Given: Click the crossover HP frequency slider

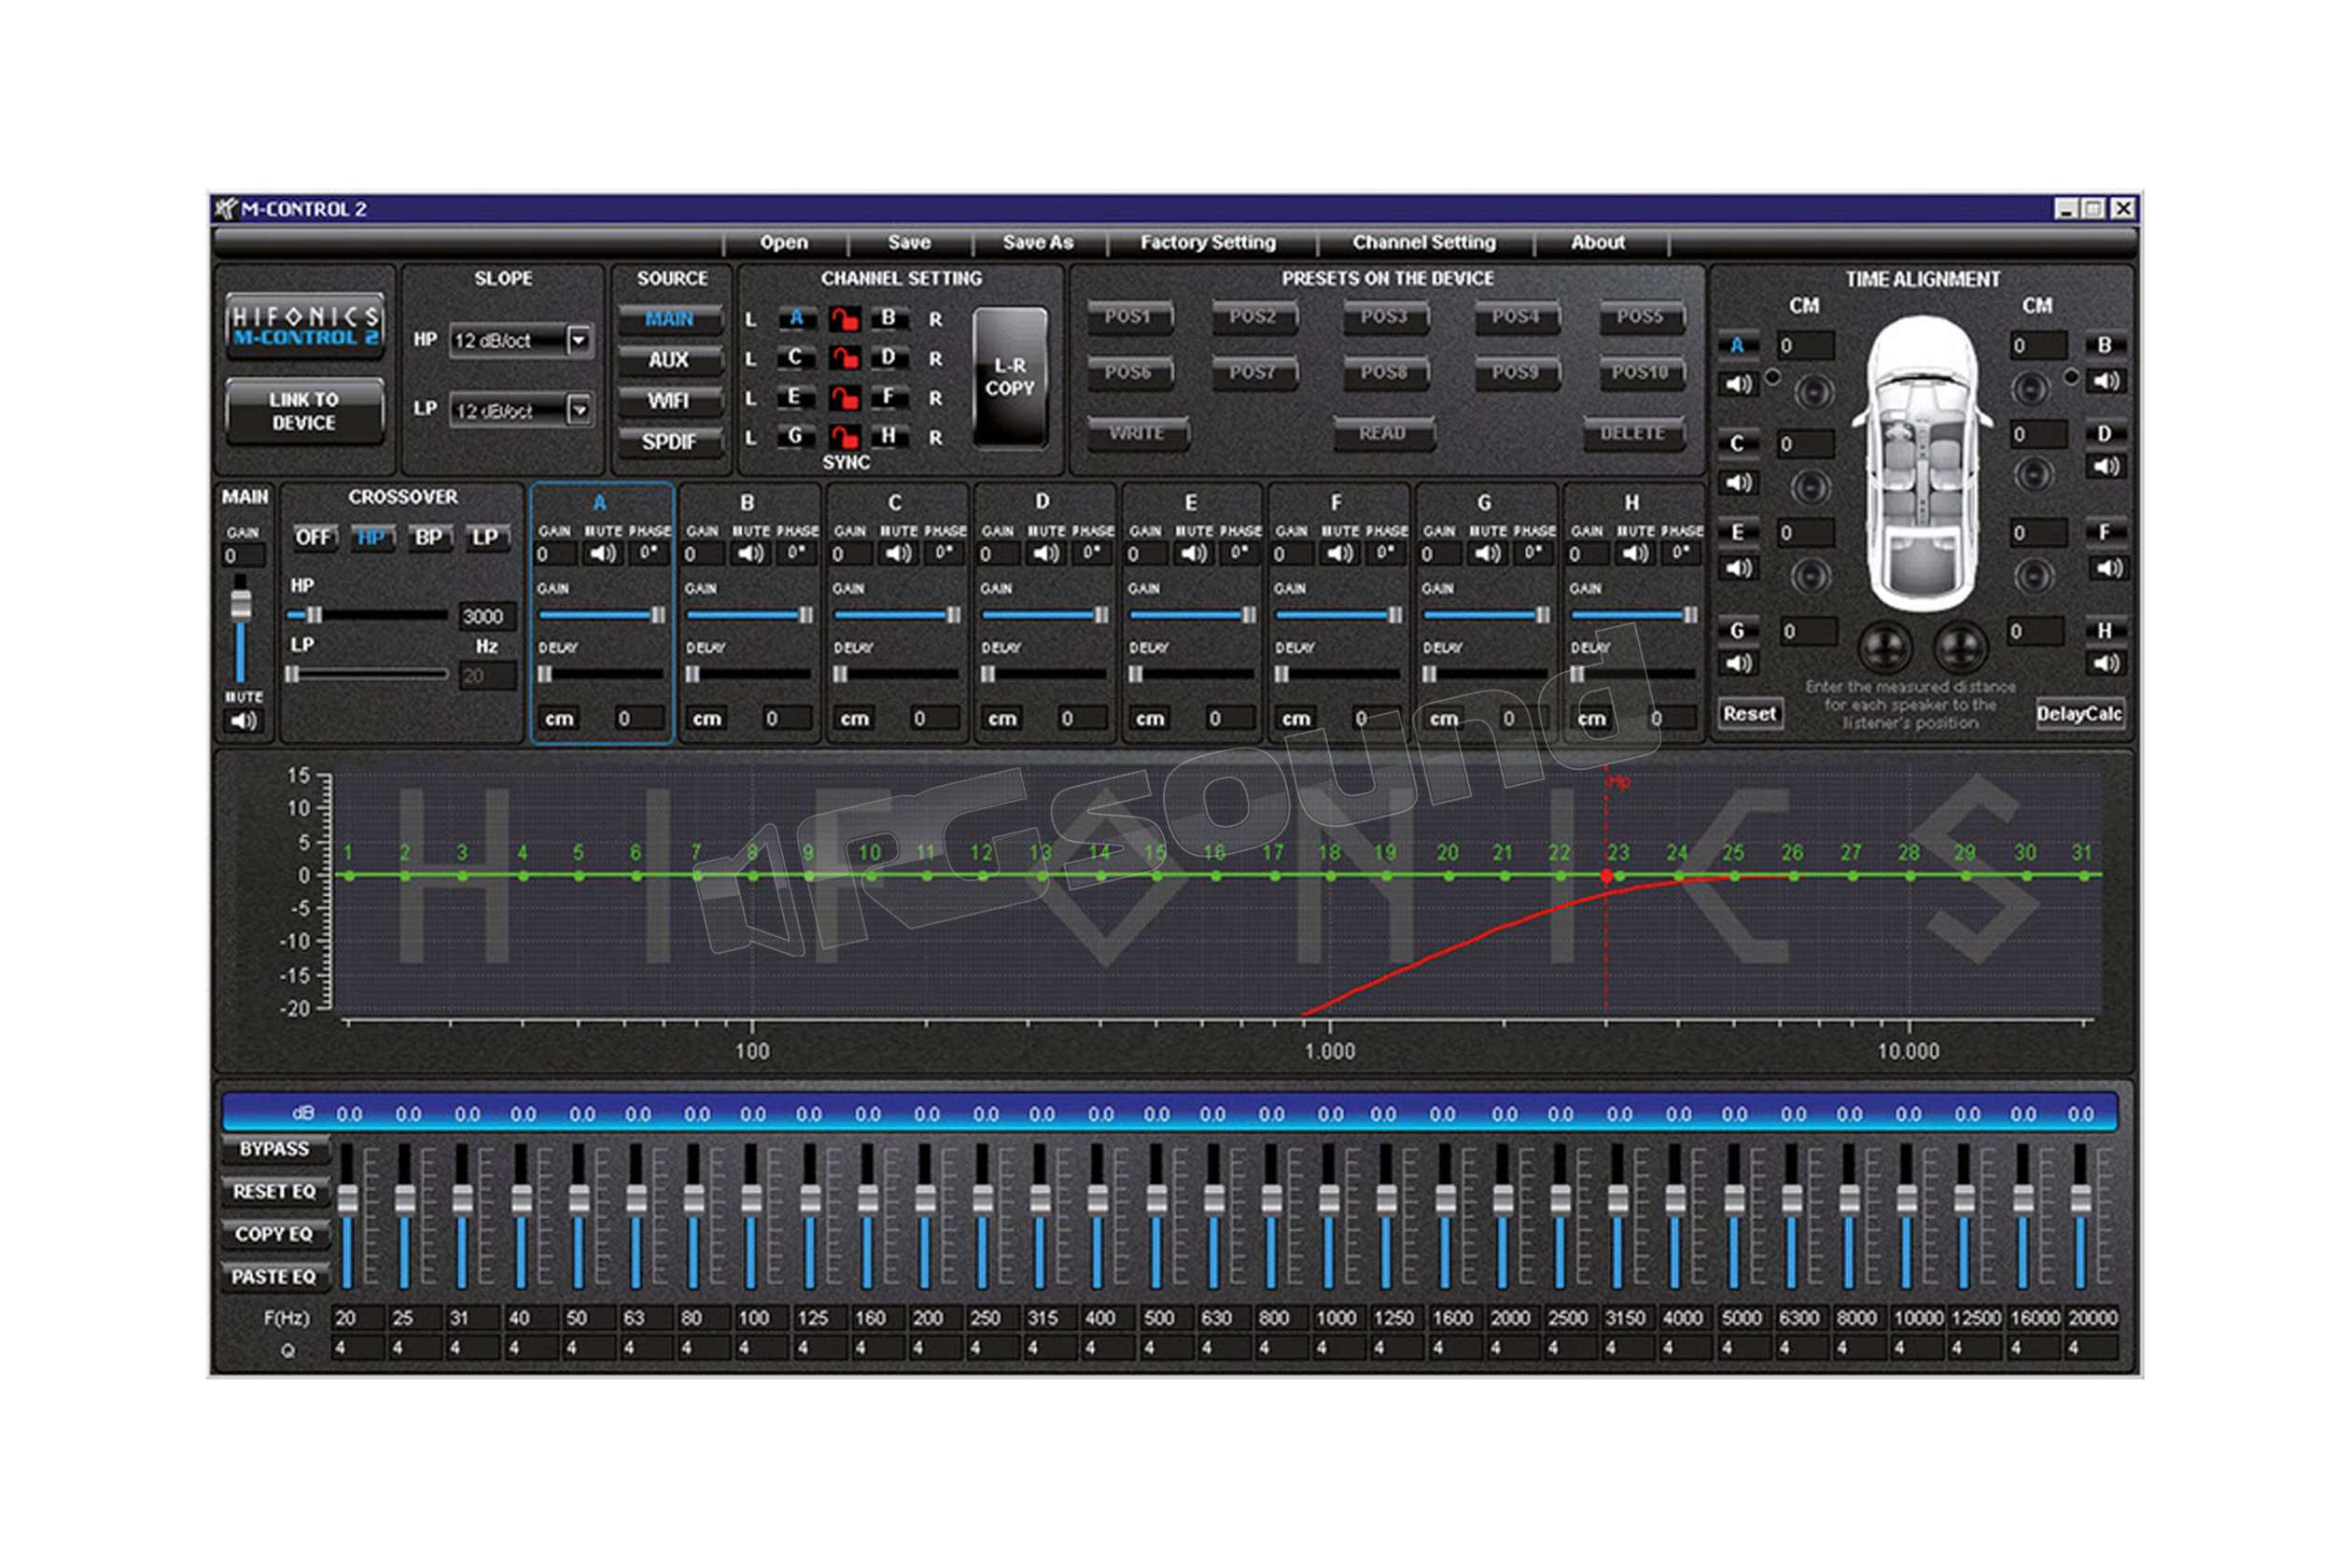Looking at the screenshot, I should (x=367, y=615).
